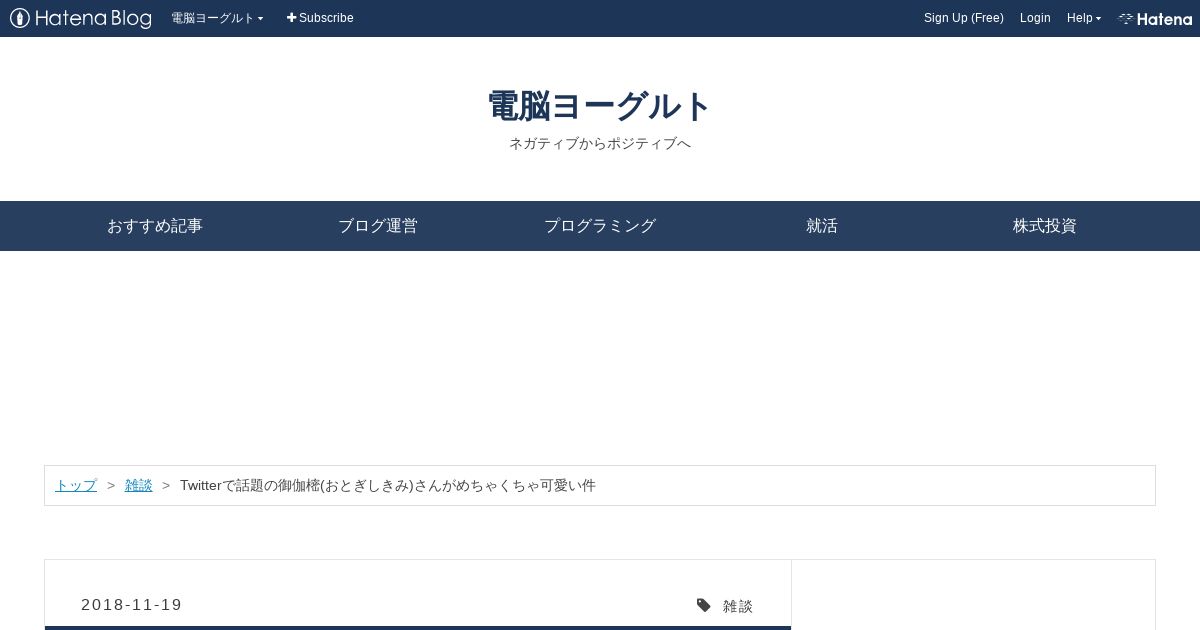Select the おすすめ記事 menu item

155,226
